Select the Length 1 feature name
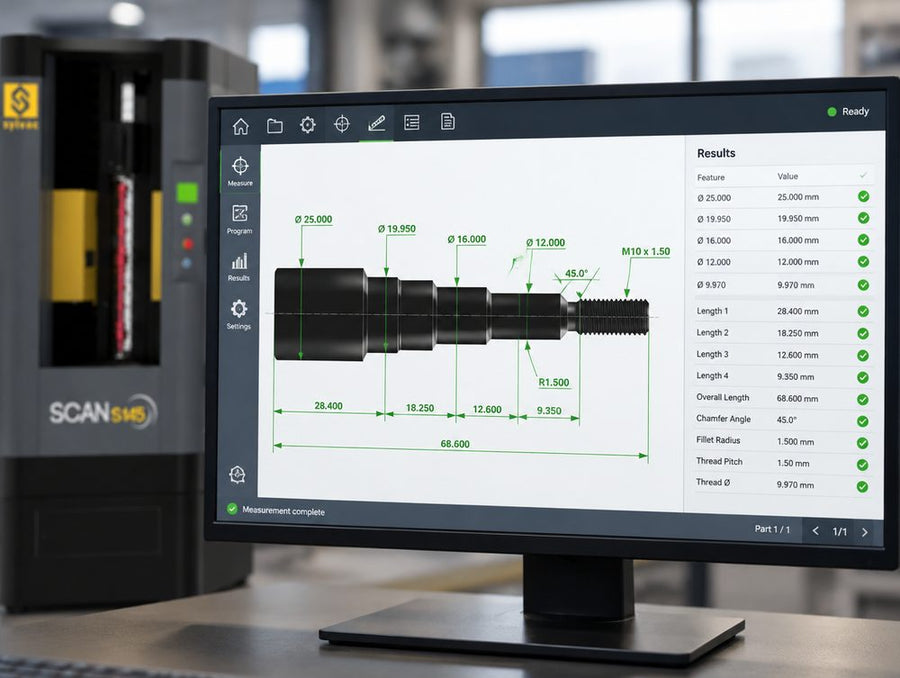The image size is (900, 678). (x=712, y=311)
